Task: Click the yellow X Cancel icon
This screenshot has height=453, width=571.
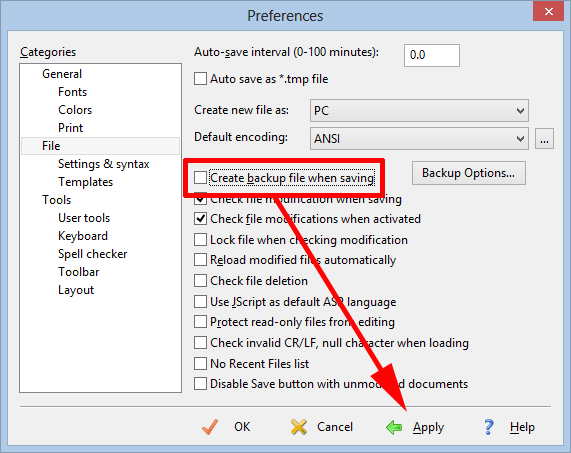Action: (299, 427)
